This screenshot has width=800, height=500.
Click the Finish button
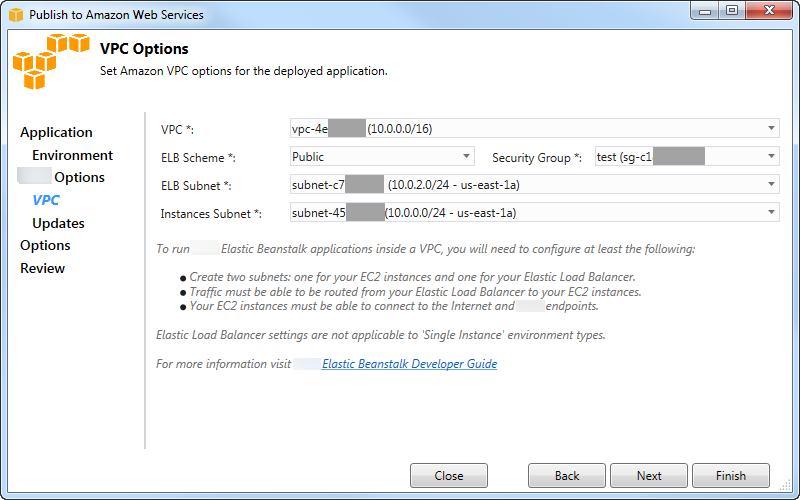(731, 476)
